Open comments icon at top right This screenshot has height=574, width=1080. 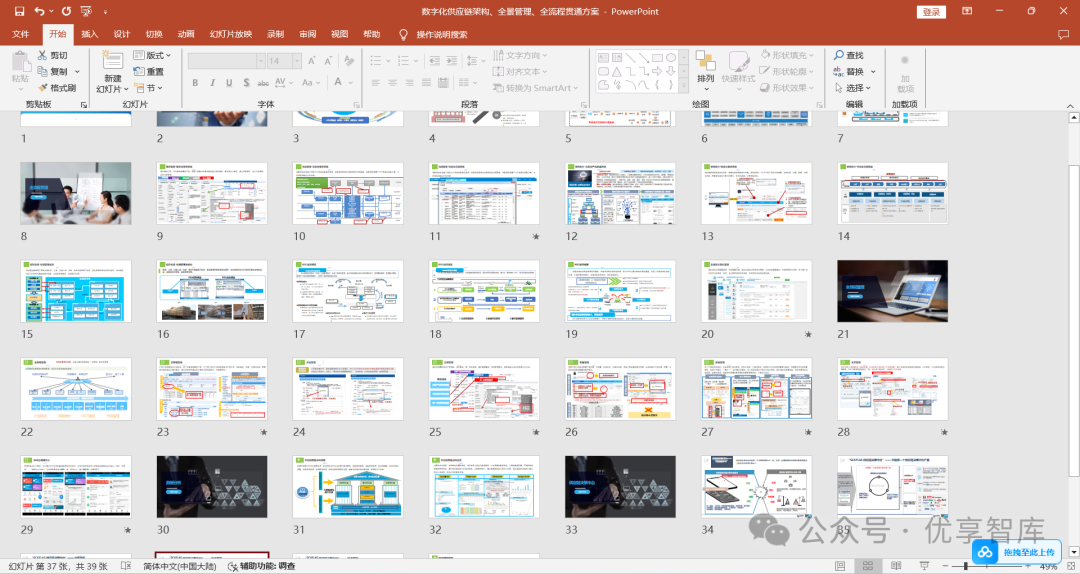(1063, 34)
